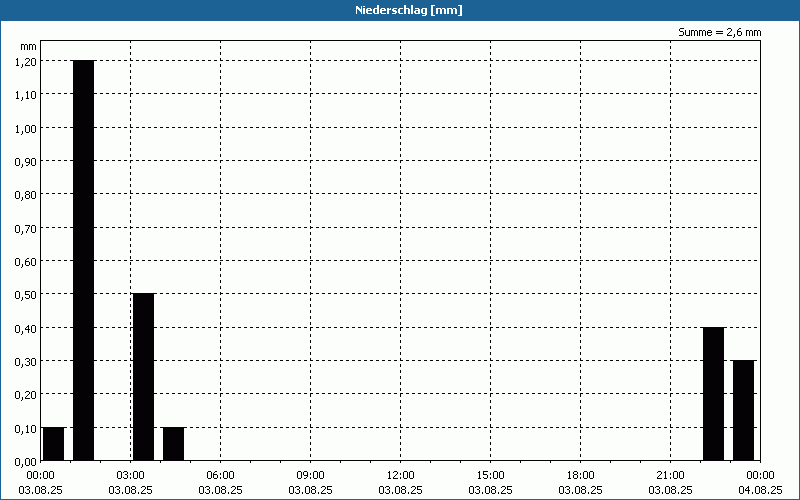
Task: Click the 0,10 y-axis value
Action: (x=26, y=428)
